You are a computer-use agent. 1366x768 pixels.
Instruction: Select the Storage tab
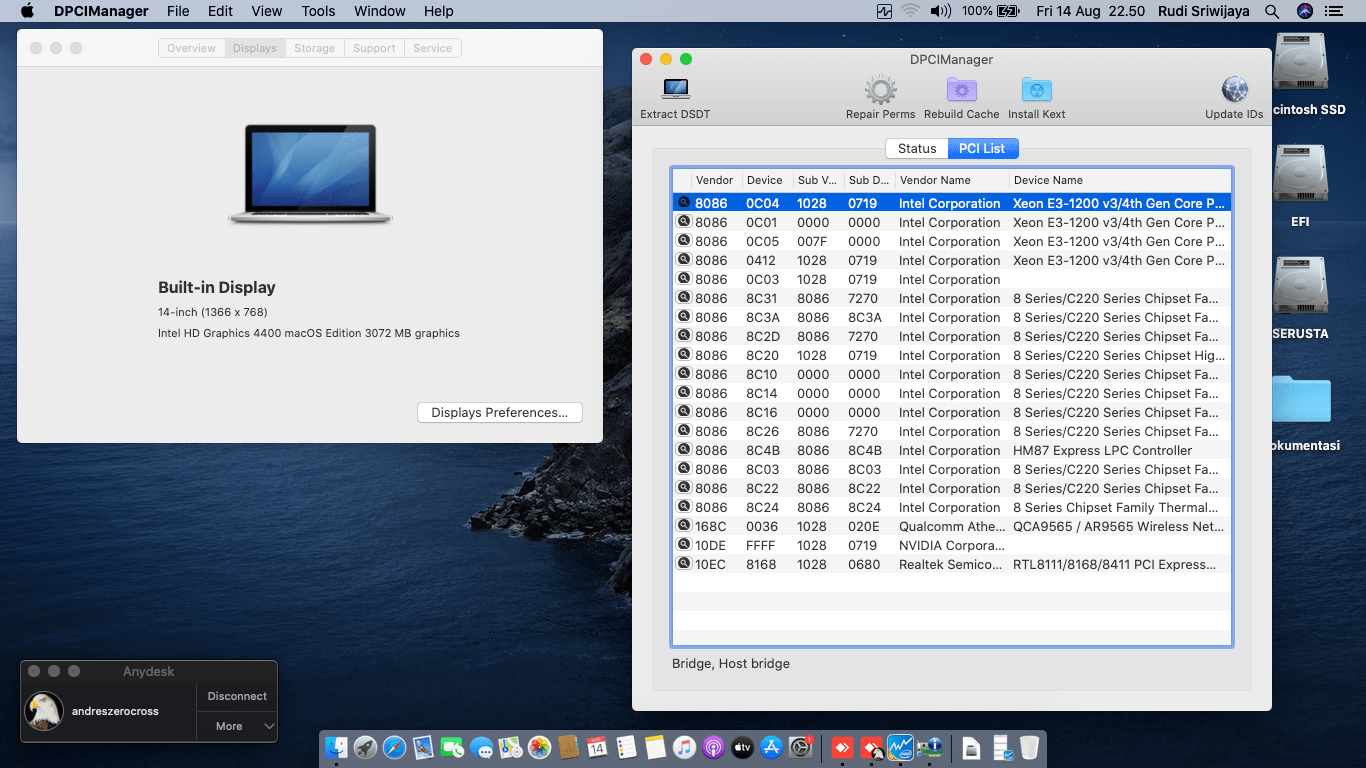[314, 48]
